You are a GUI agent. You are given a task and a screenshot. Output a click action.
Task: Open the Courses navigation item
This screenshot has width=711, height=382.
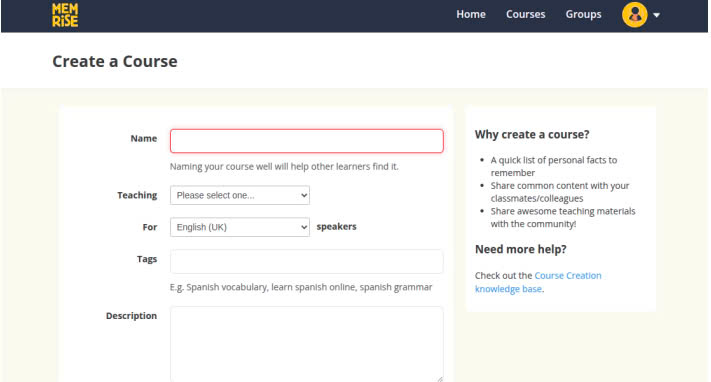click(526, 15)
